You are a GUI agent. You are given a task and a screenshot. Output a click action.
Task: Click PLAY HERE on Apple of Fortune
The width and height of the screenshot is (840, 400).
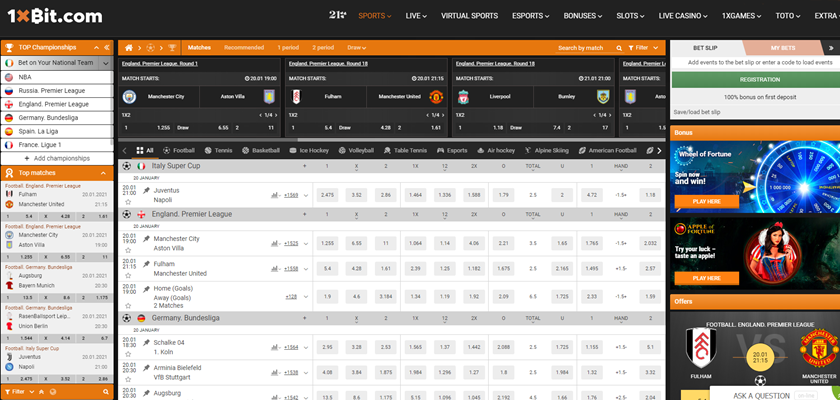click(x=707, y=278)
